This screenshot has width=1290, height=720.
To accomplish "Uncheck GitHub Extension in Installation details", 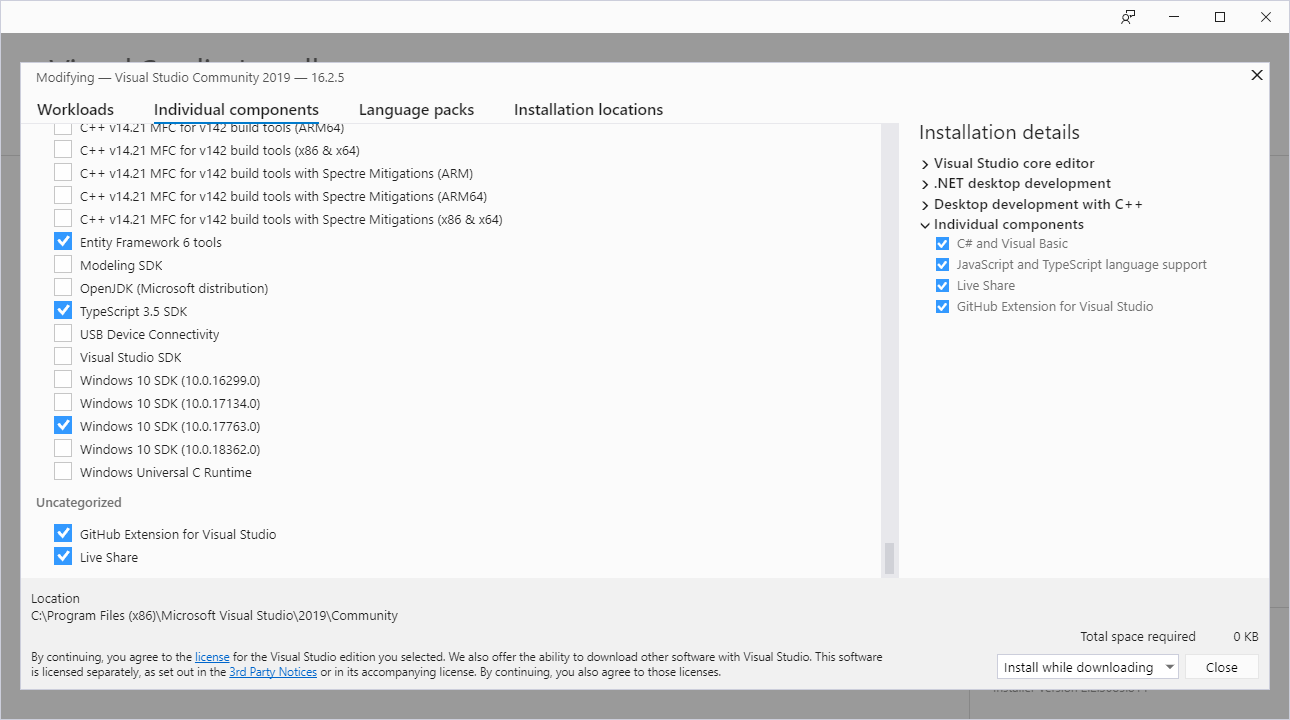I will [942, 307].
